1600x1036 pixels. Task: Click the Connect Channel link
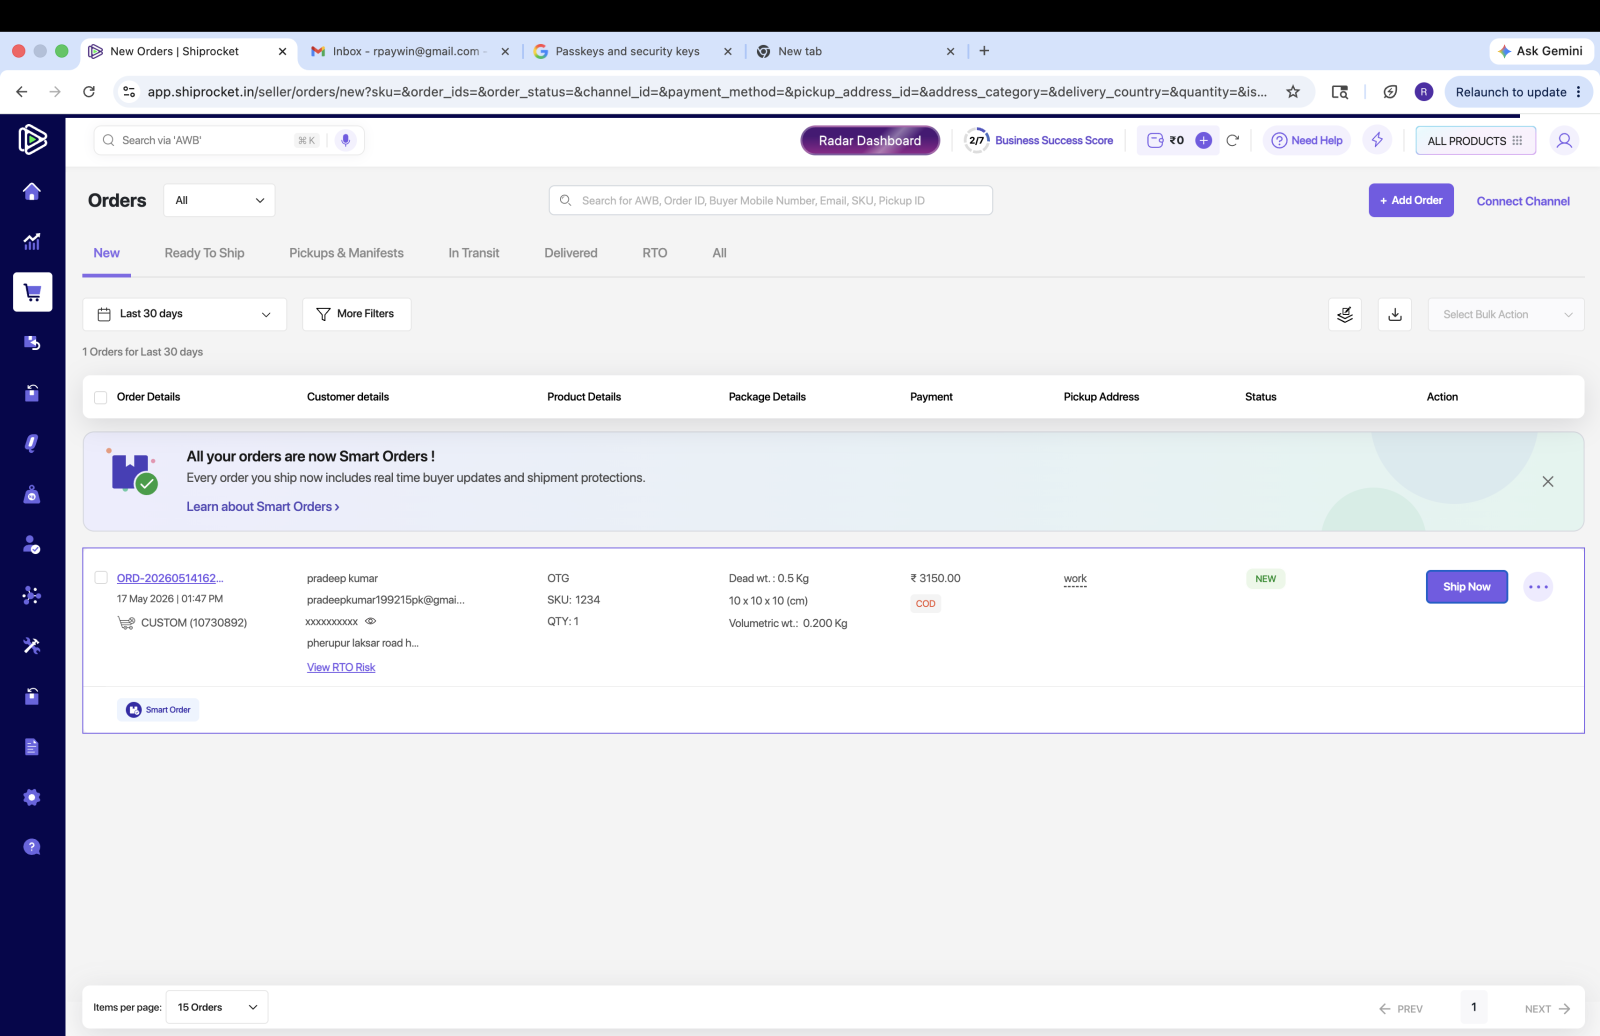[1523, 201]
